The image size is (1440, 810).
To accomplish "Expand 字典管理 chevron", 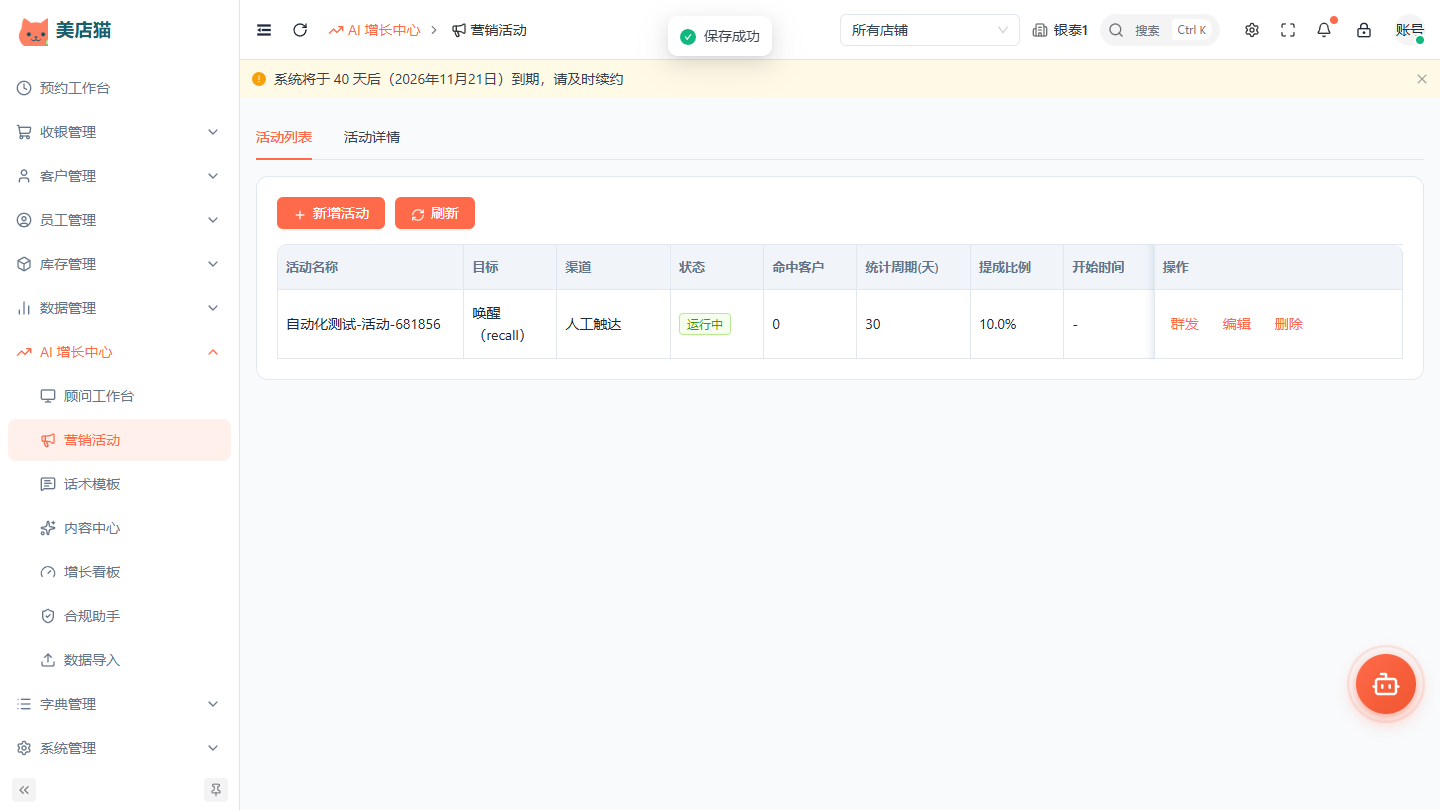I will [x=212, y=704].
